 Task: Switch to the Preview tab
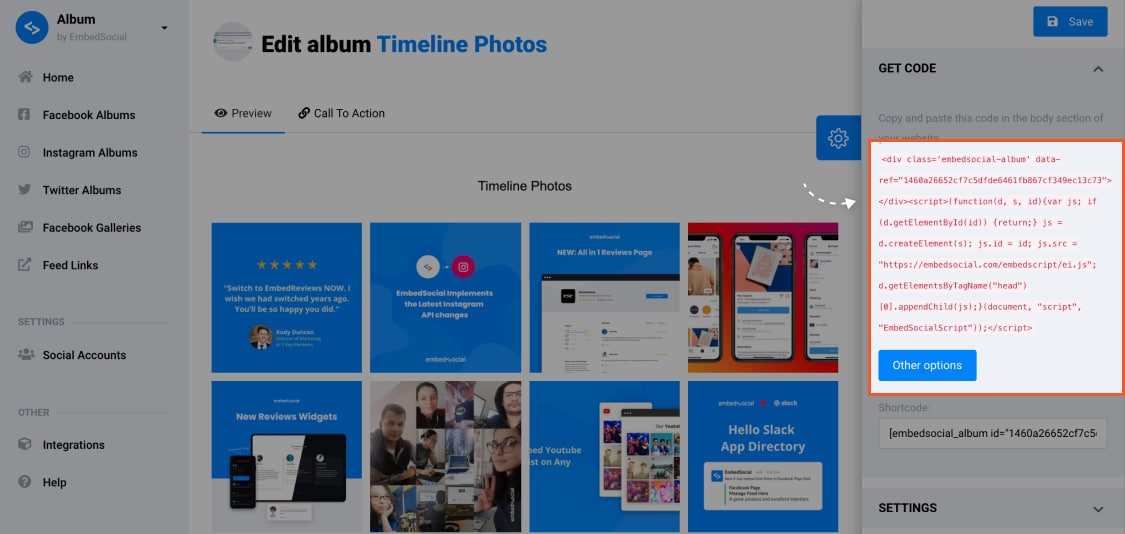[x=243, y=113]
